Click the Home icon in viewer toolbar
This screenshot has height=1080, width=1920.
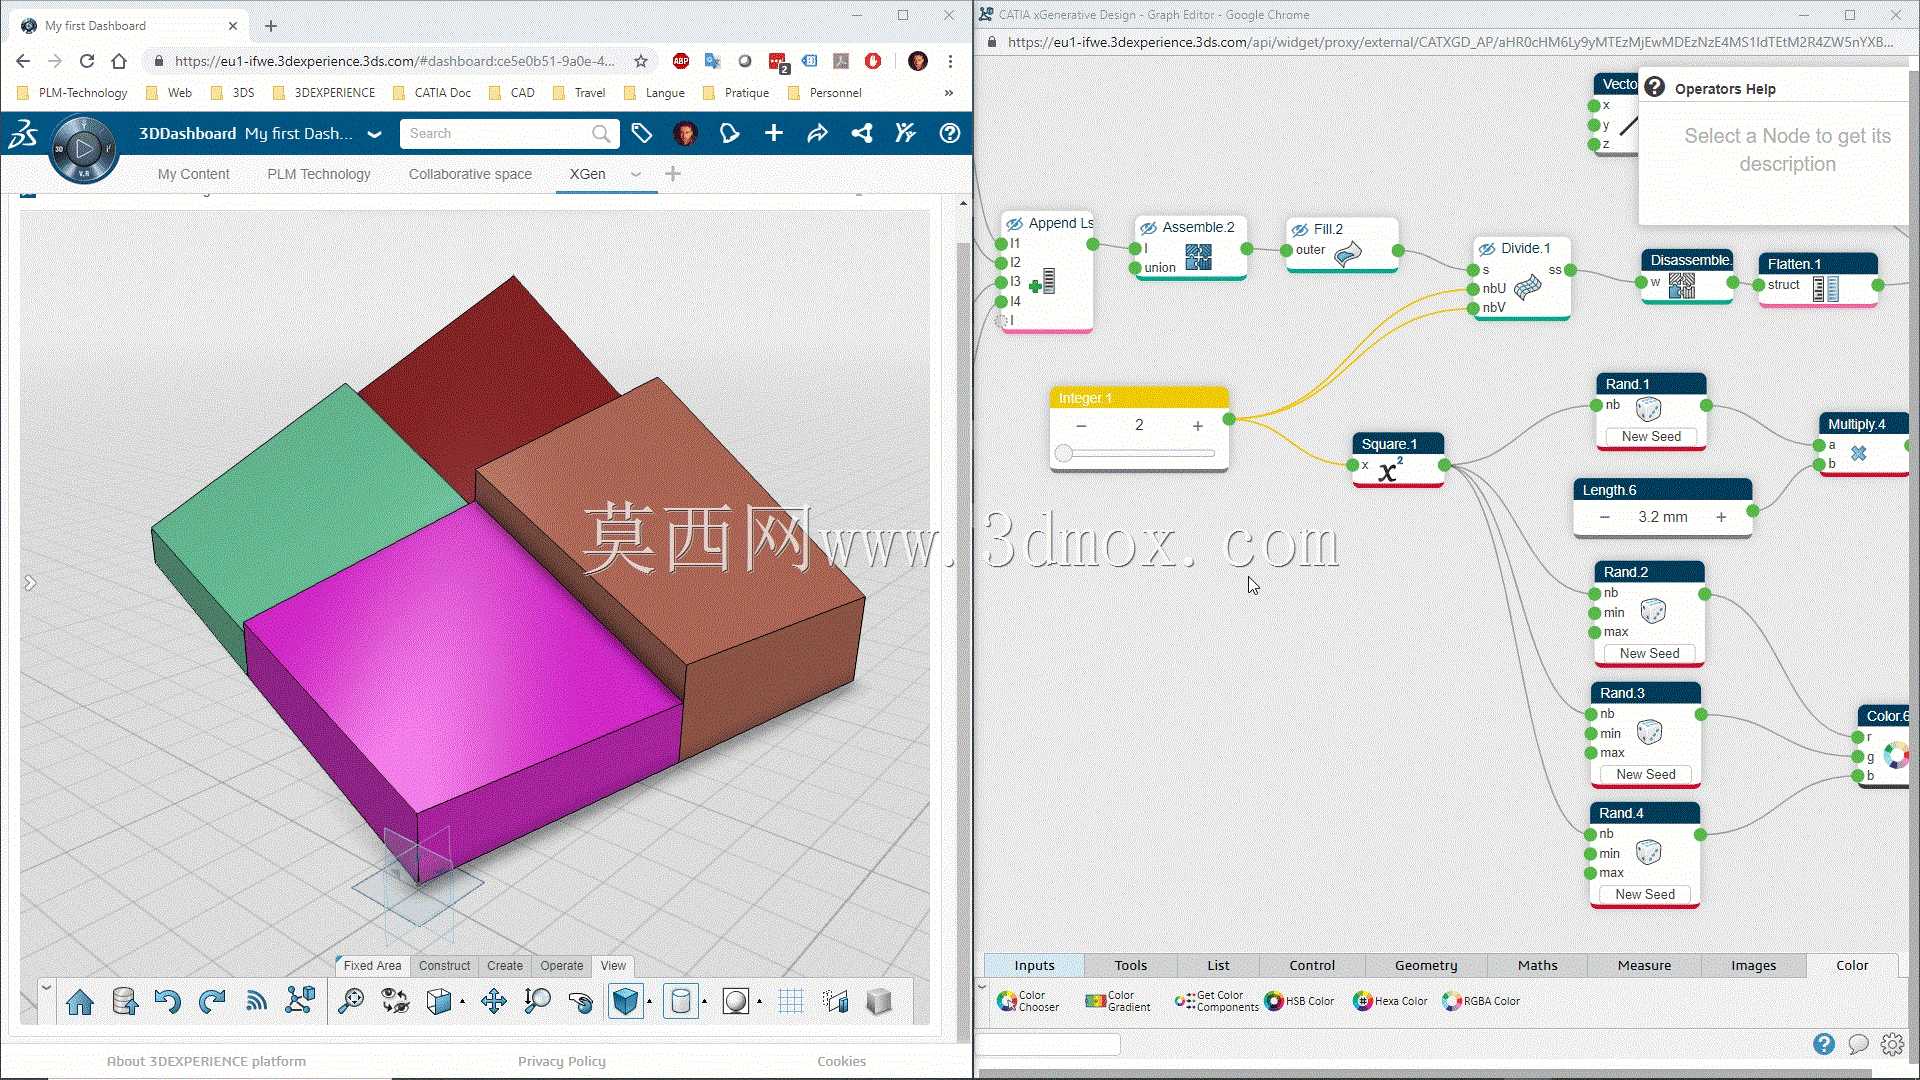click(80, 1001)
